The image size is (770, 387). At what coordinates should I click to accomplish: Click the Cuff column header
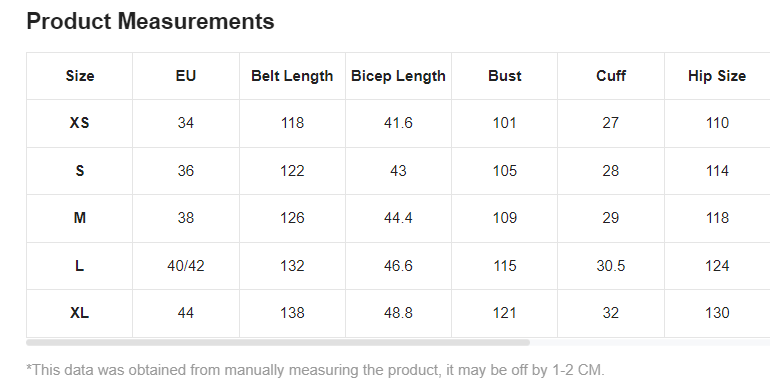pos(611,76)
